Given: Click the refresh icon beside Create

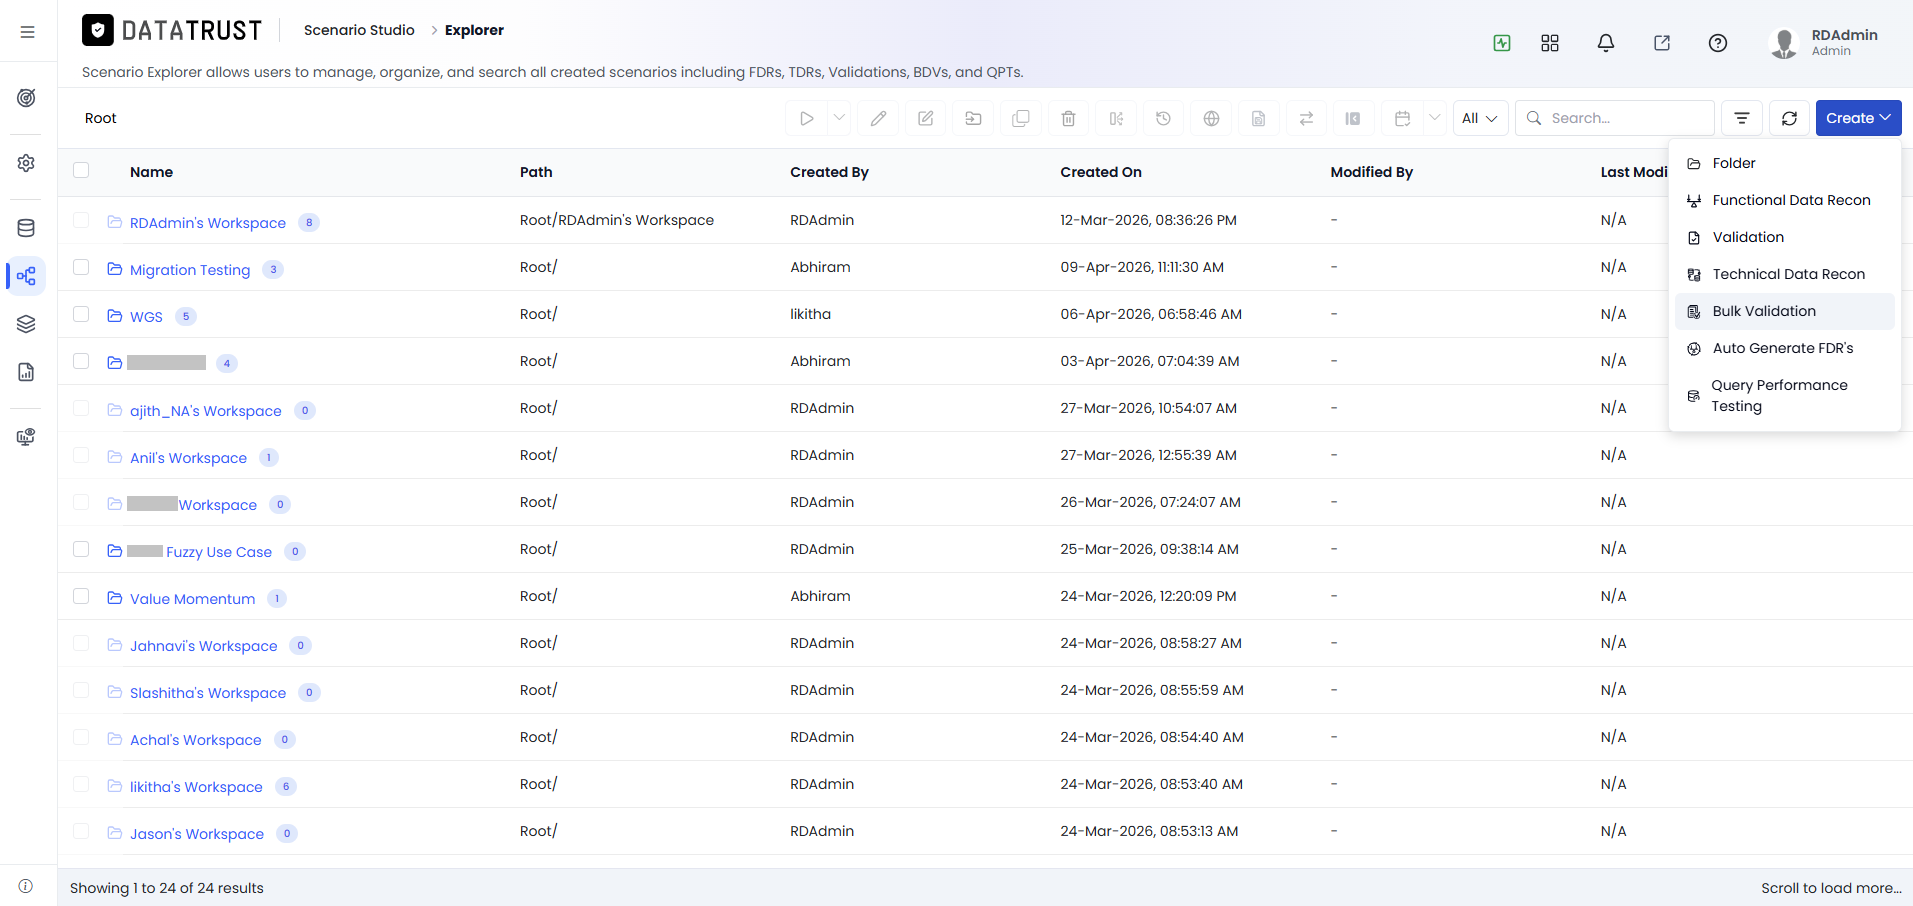Looking at the screenshot, I should (1789, 118).
